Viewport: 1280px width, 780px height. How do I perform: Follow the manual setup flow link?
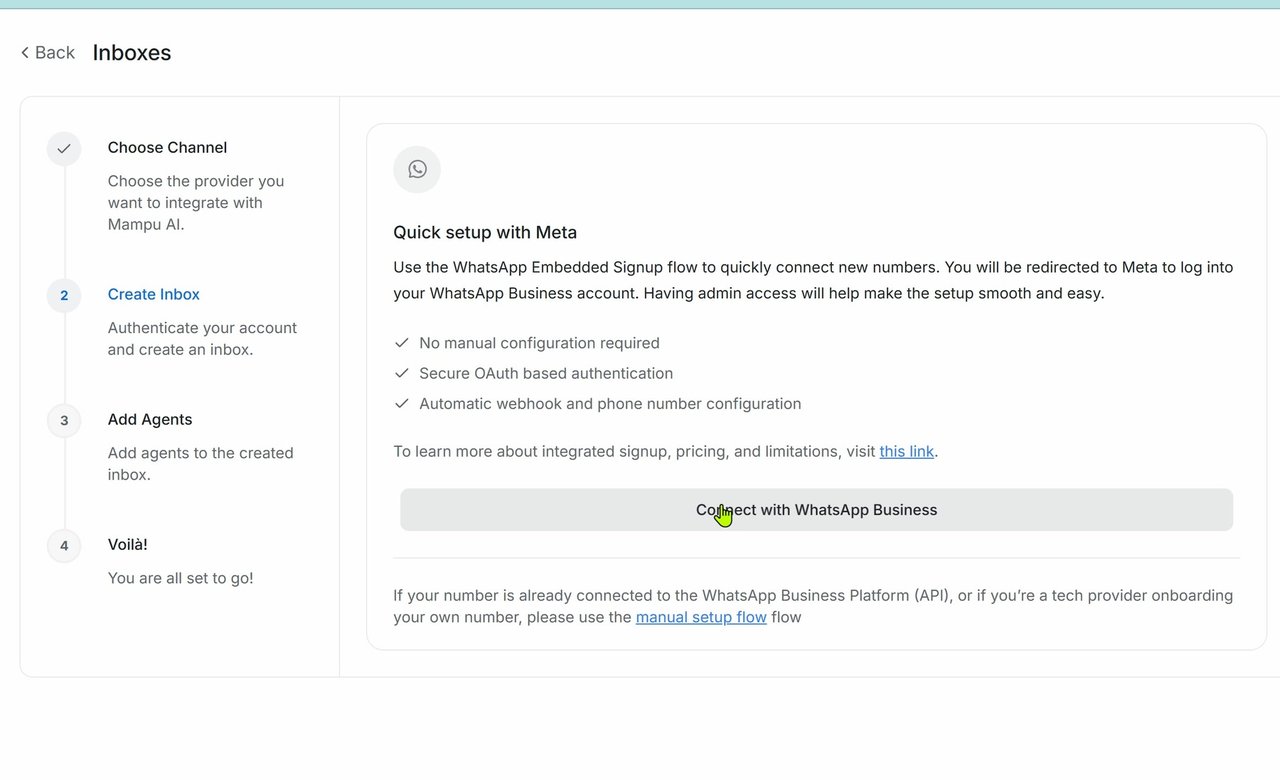point(701,617)
